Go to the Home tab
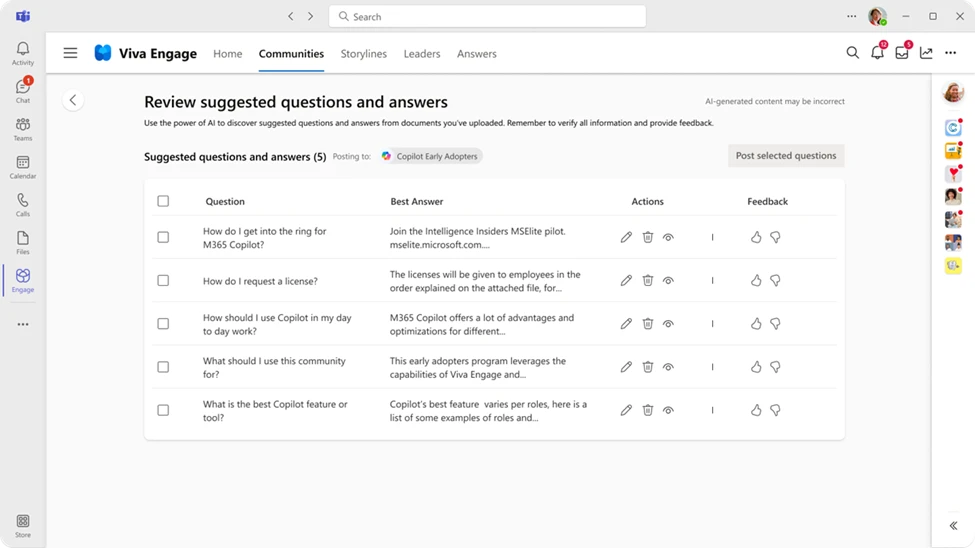975x548 pixels. click(228, 53)
